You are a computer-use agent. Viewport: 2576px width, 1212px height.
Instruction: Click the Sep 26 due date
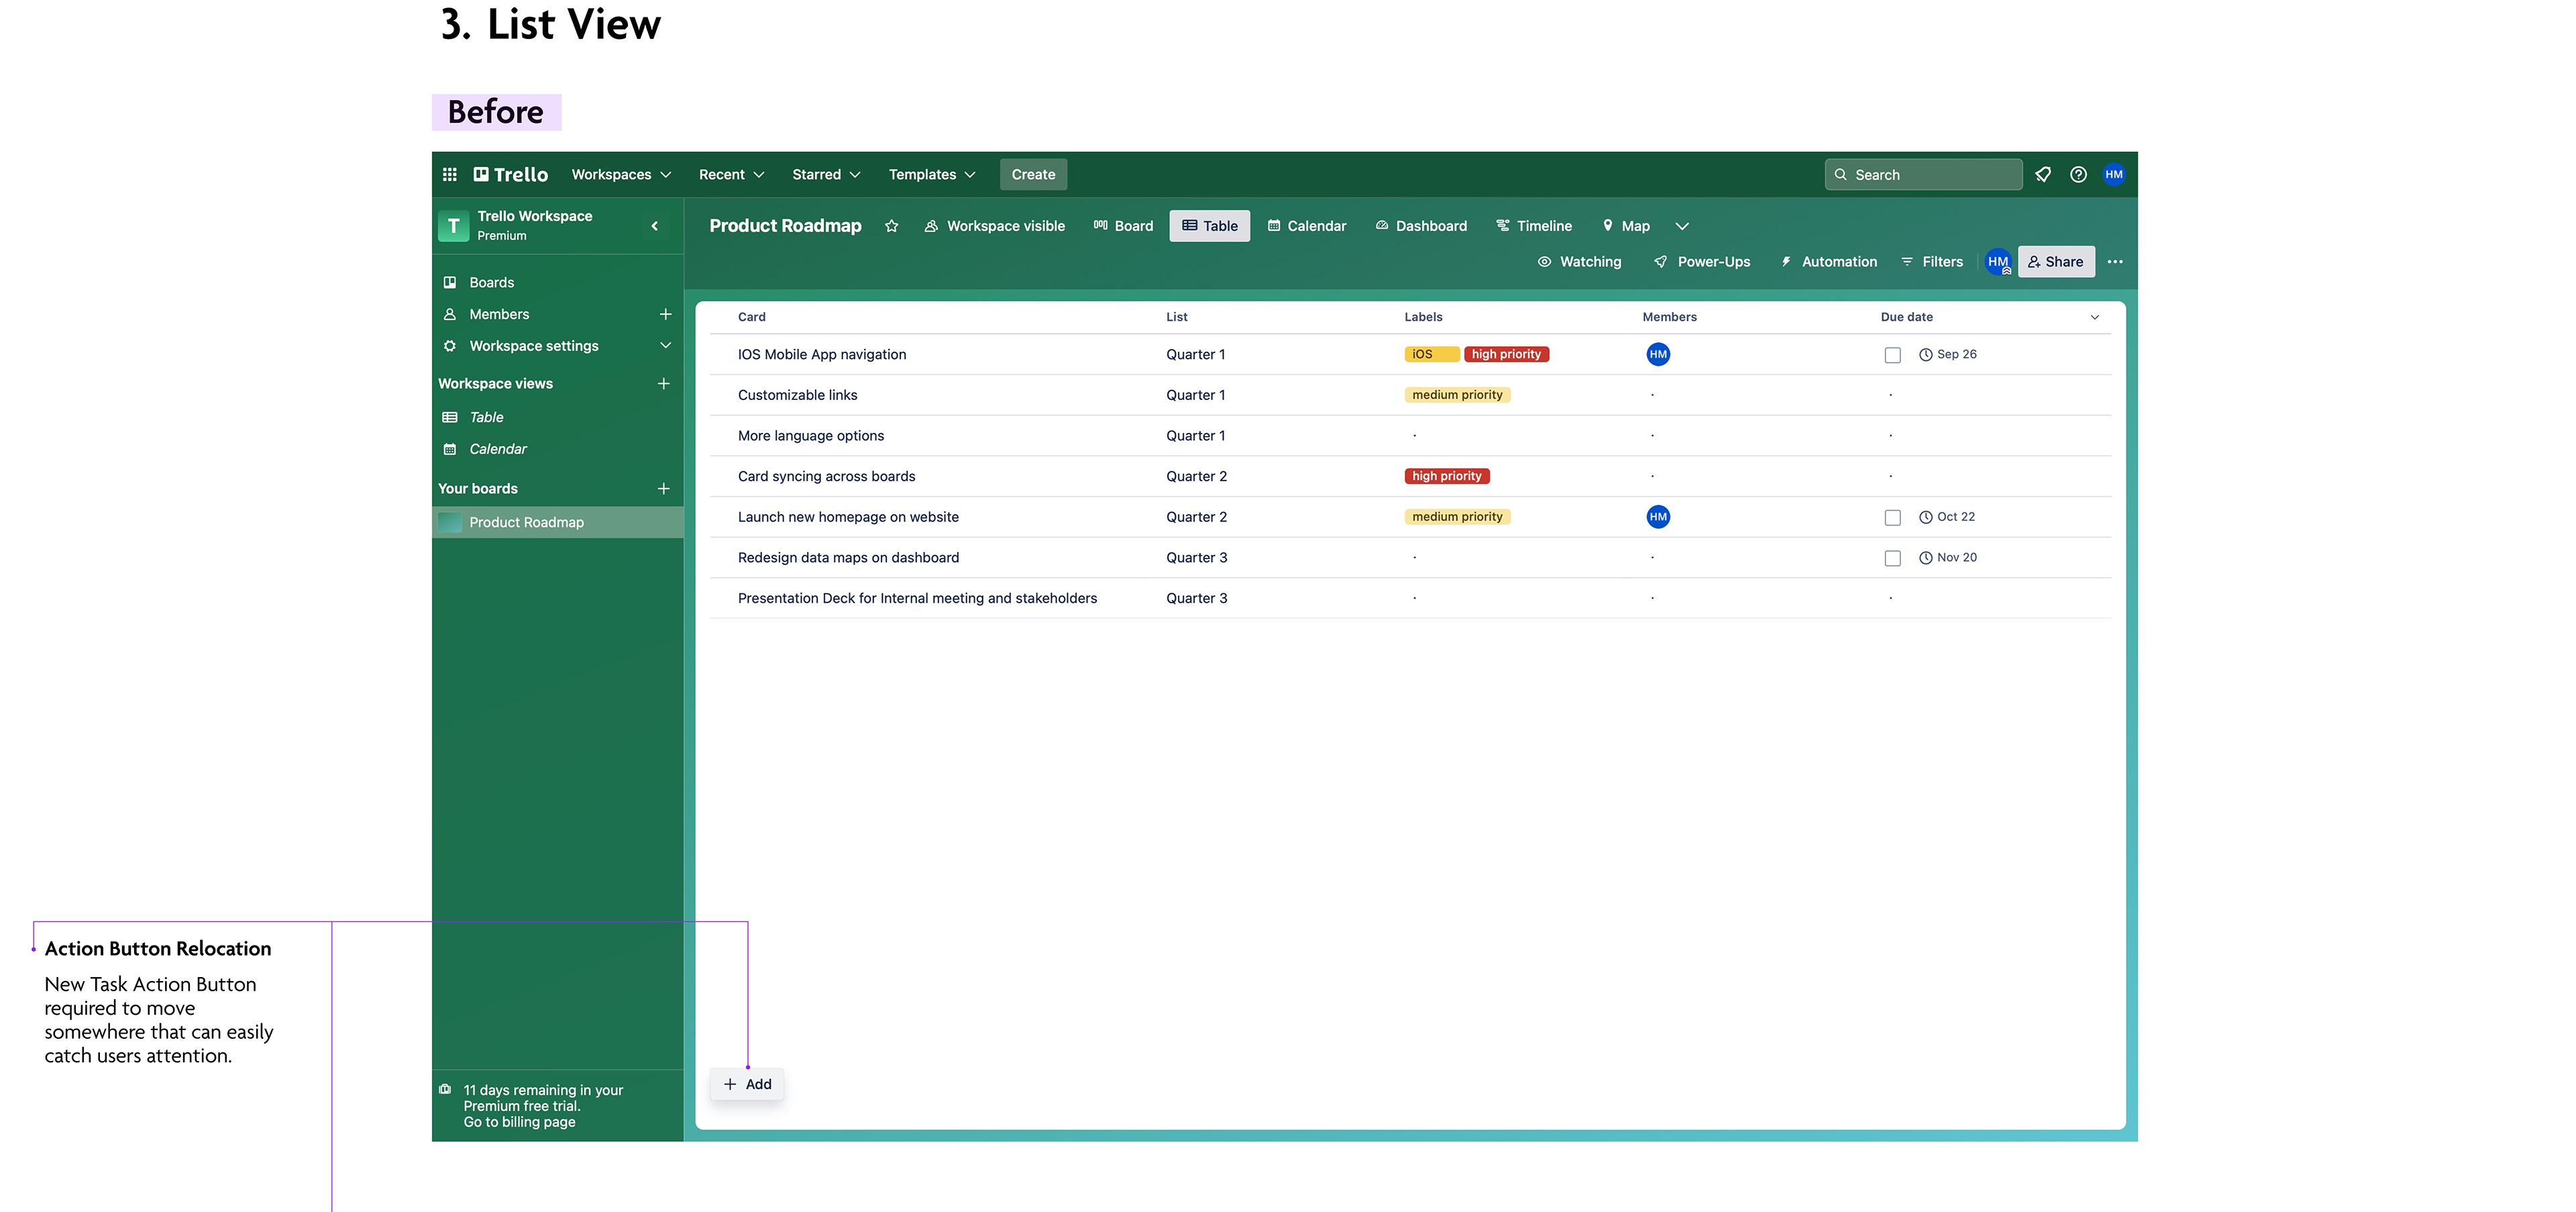[1947, 354]
